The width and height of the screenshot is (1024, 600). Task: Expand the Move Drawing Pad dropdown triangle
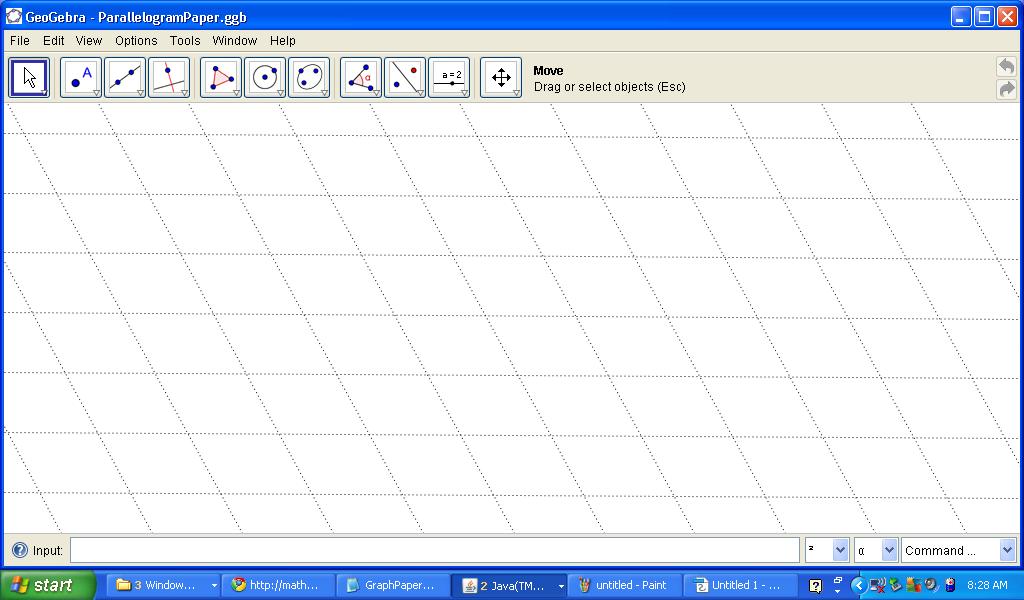point(517,93)
